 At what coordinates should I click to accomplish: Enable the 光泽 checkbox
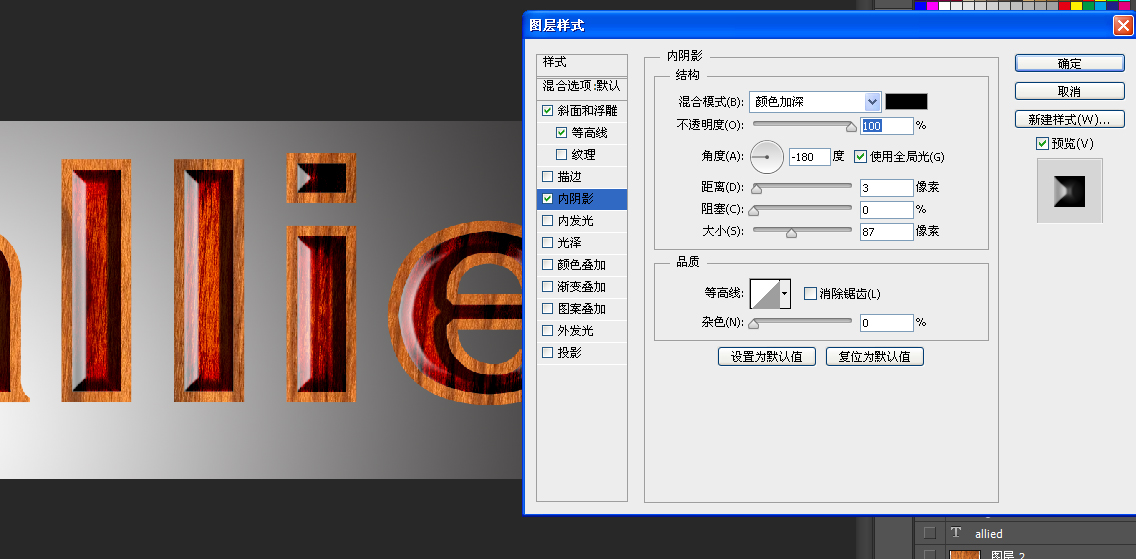(x=548, y=243)
